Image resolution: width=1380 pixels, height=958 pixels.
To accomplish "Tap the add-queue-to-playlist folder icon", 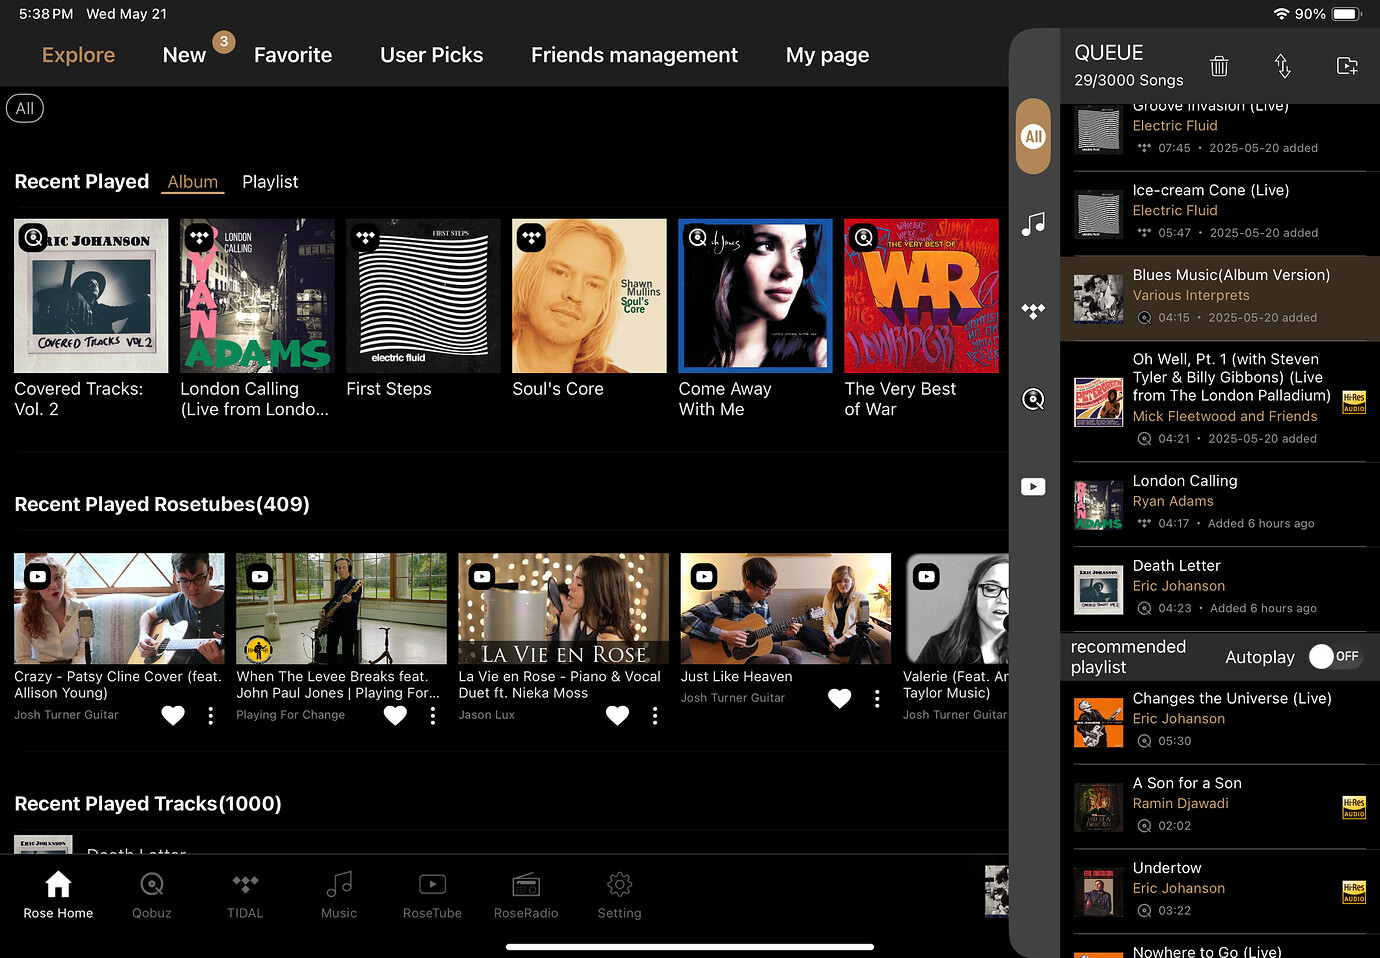I will click(1347, 66).
